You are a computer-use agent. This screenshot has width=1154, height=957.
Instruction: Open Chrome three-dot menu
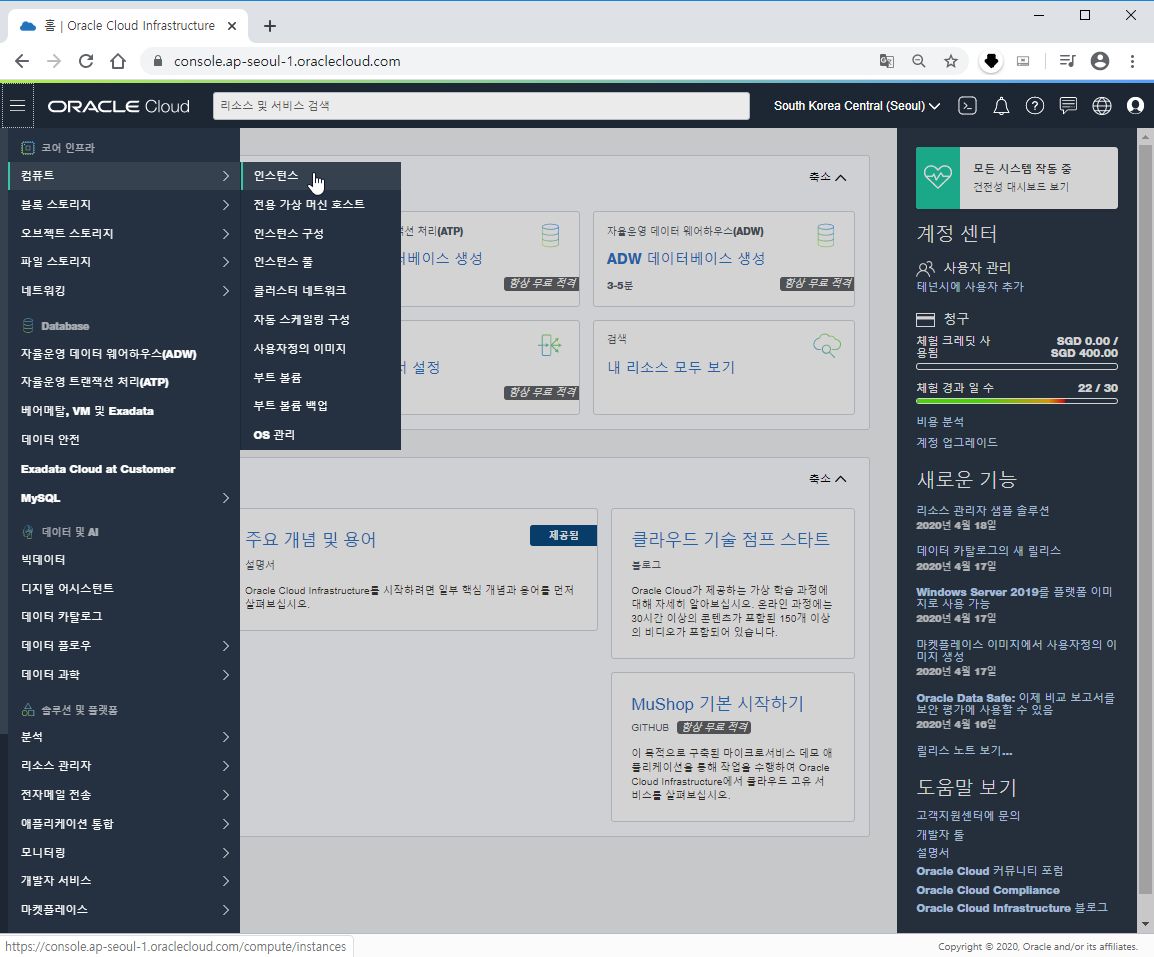pos(1132,61)
